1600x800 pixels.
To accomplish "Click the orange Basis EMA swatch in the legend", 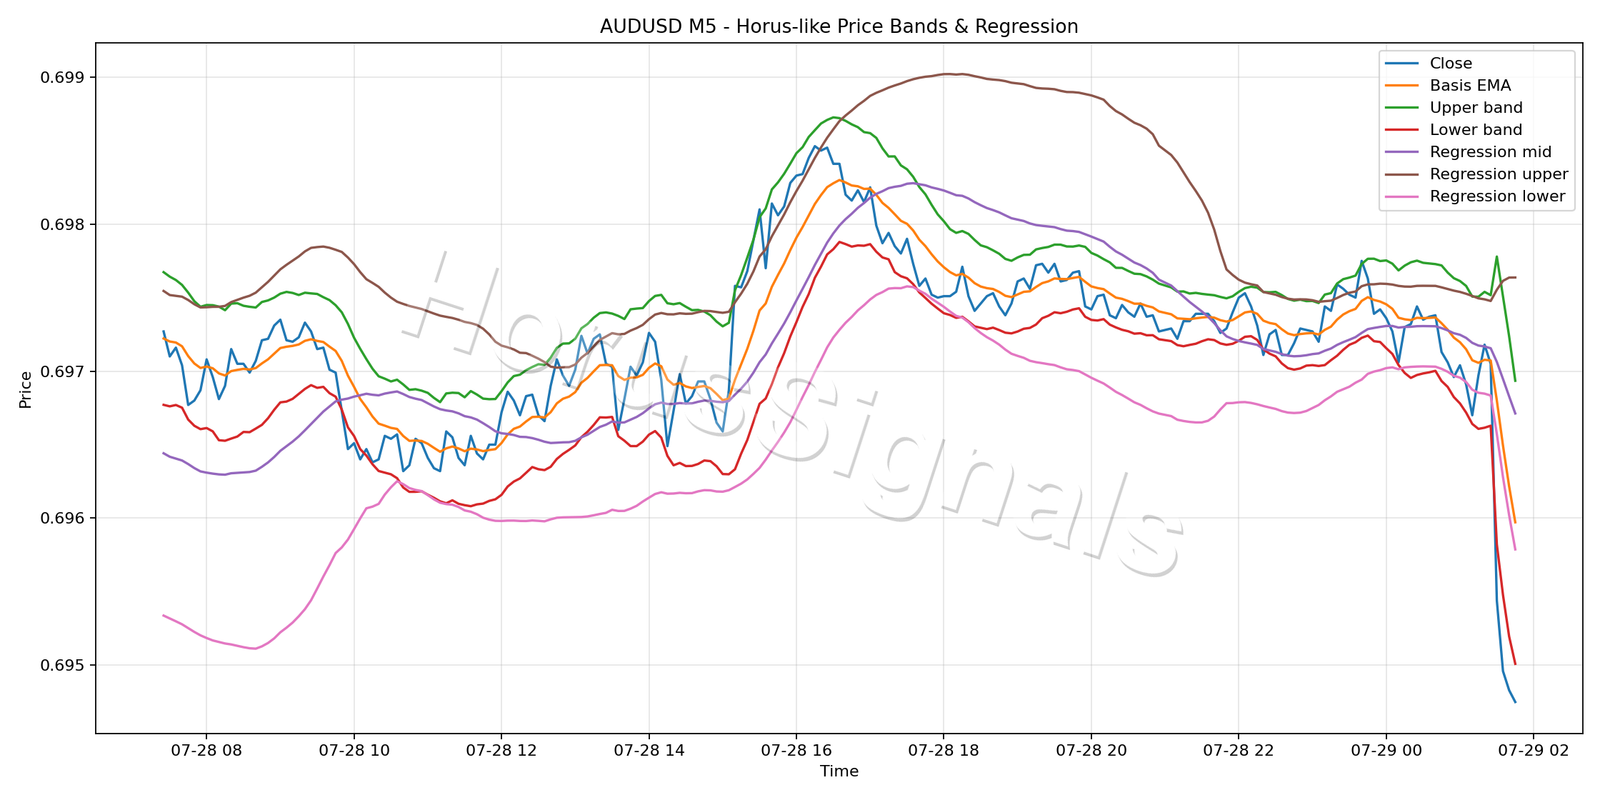I will (x=1402, y=86).
